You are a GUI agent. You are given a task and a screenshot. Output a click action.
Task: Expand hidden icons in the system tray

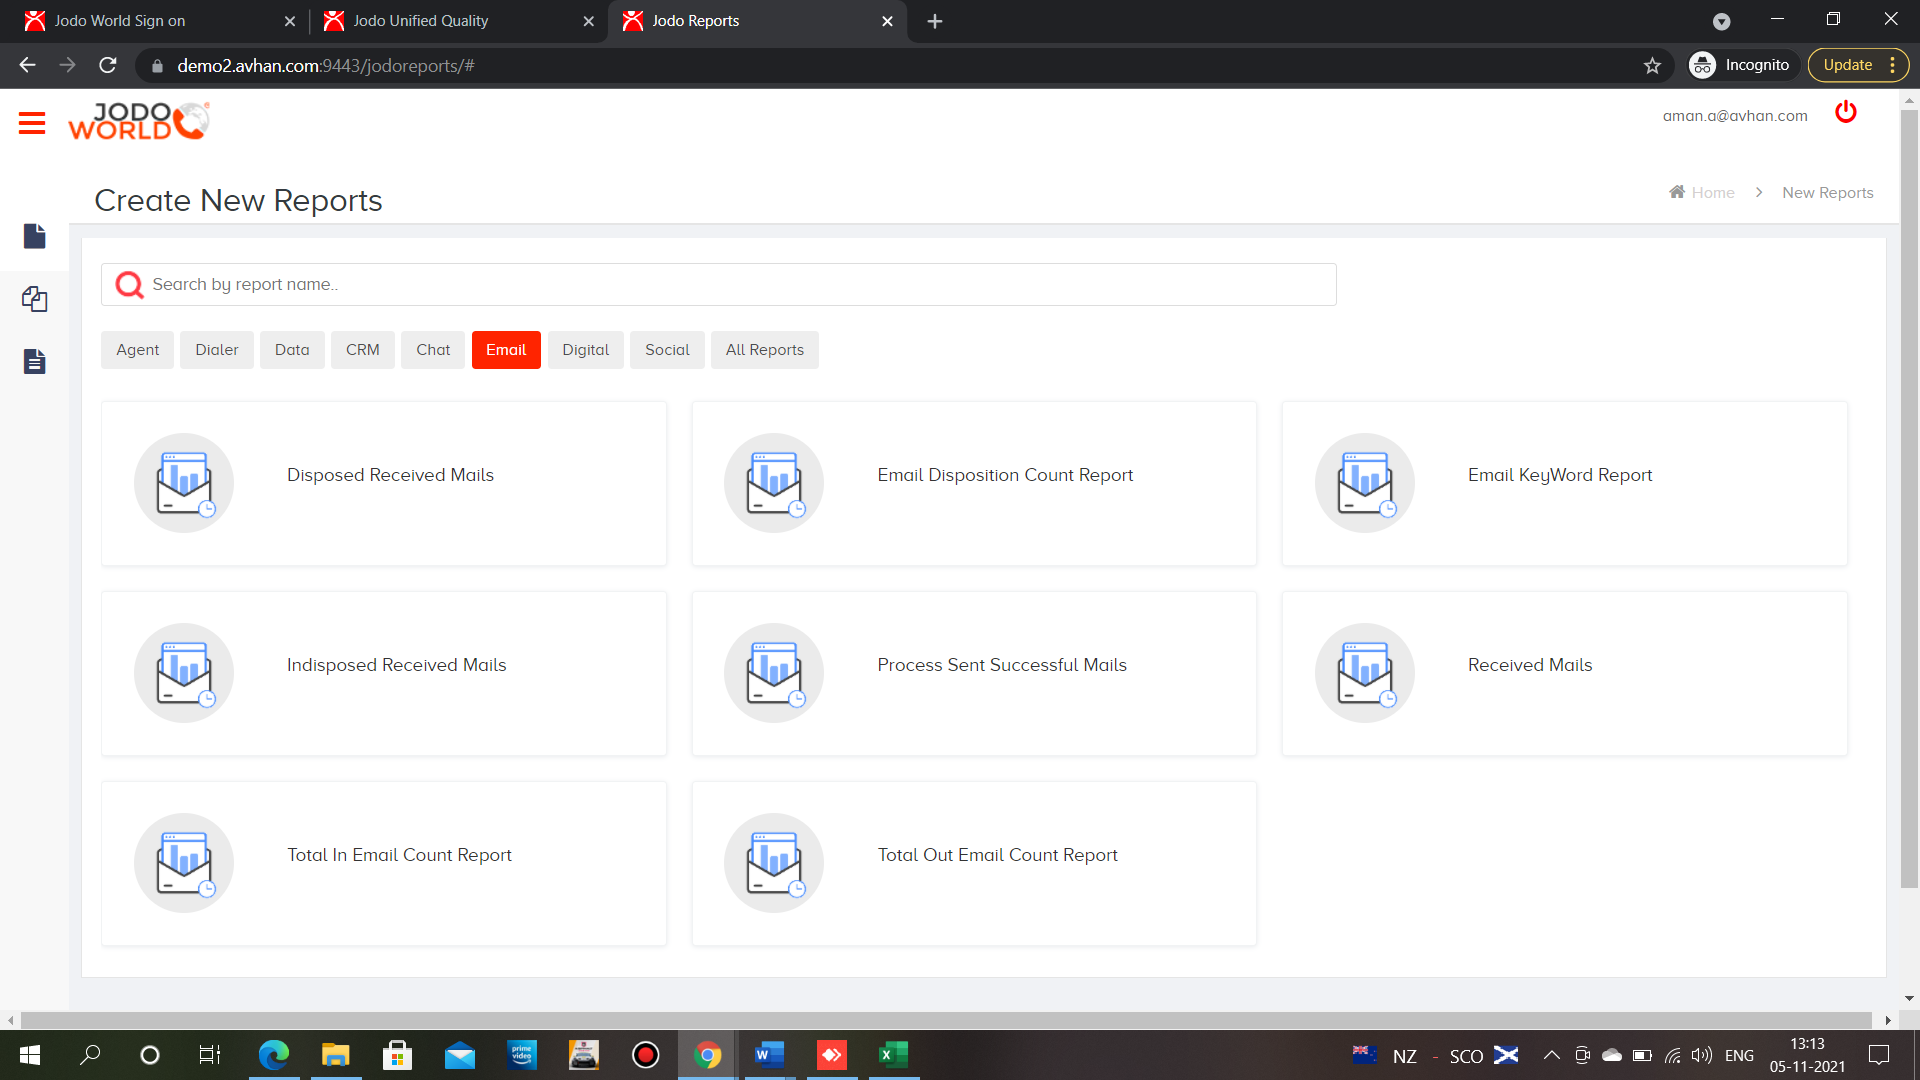coord(1552,1055)
